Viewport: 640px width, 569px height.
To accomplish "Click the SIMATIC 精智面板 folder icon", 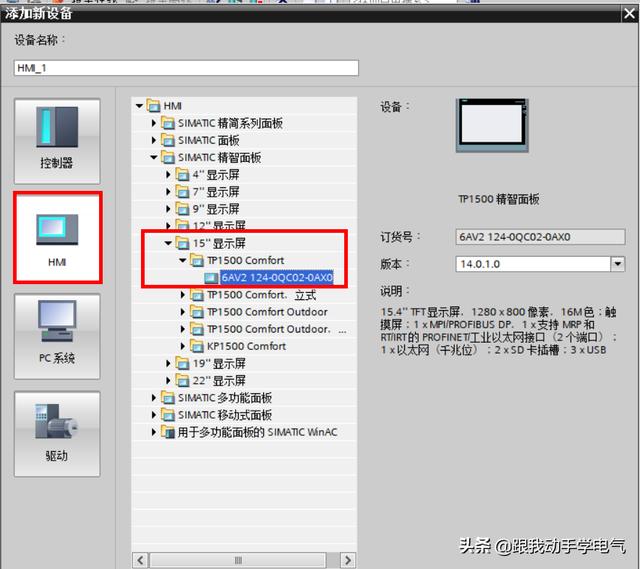I will 168,157.
